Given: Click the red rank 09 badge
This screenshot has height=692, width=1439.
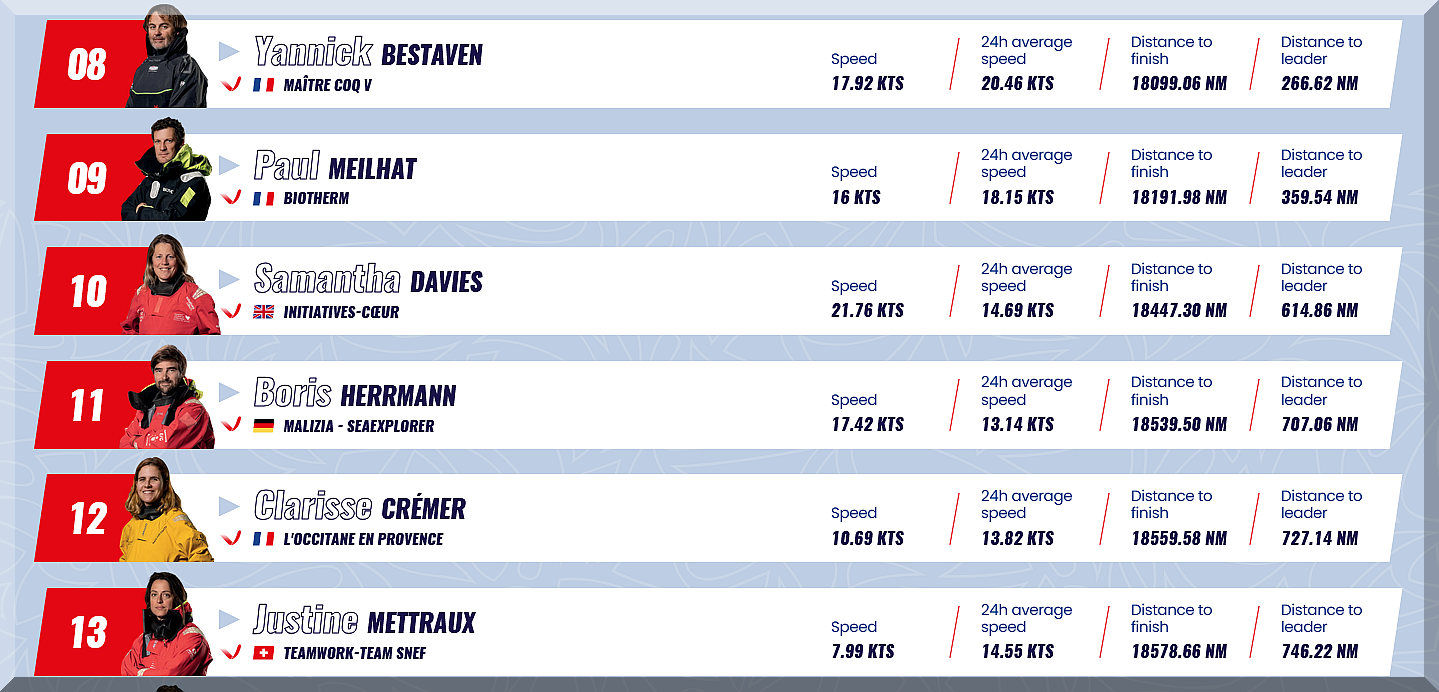Looking at the screenshot, I should coord(86,178).
